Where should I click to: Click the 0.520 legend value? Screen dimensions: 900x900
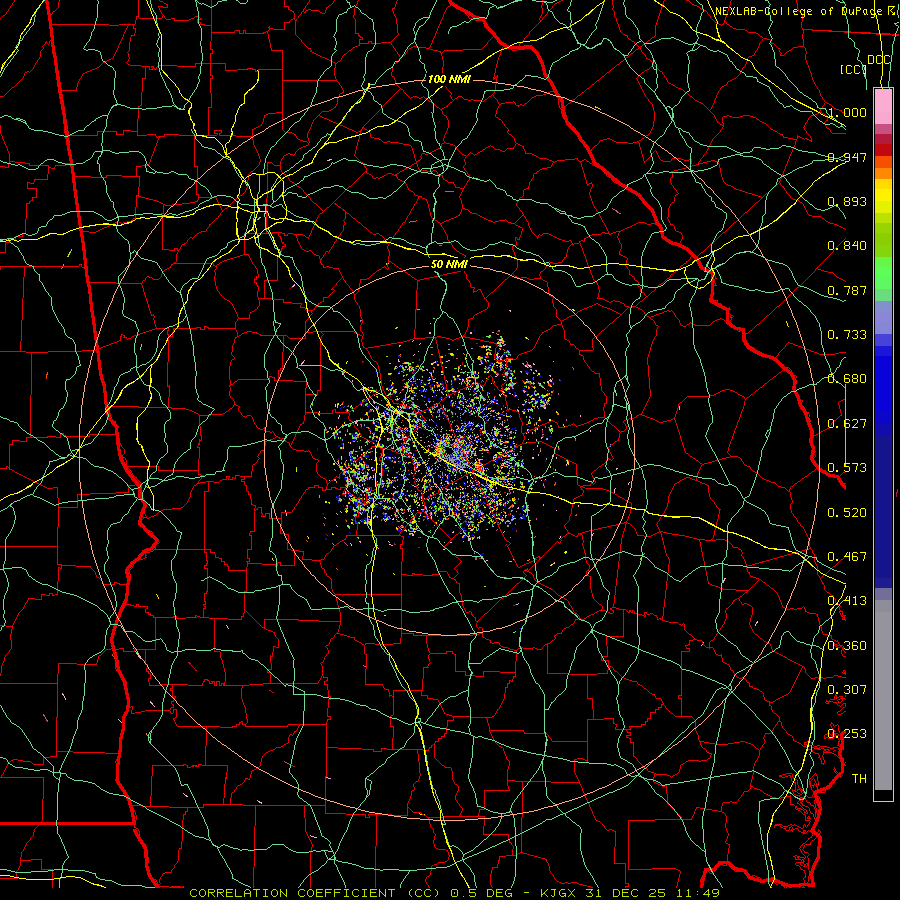point(847,513)
